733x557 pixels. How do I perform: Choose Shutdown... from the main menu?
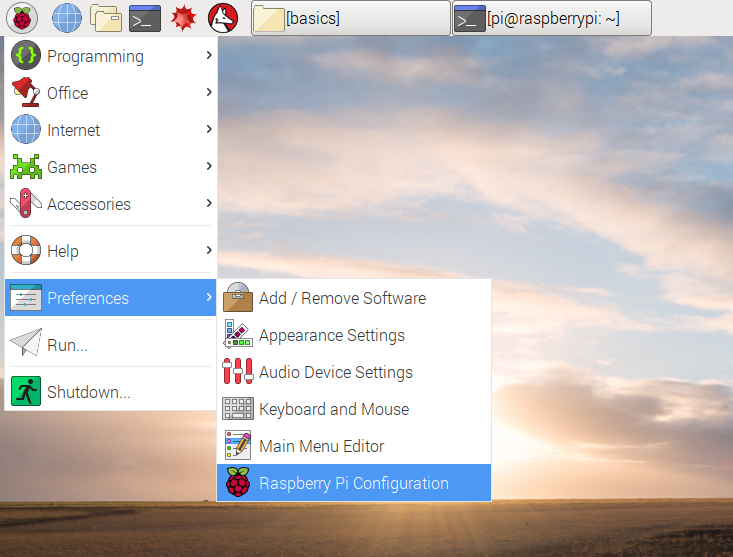[x=111, y=391]
